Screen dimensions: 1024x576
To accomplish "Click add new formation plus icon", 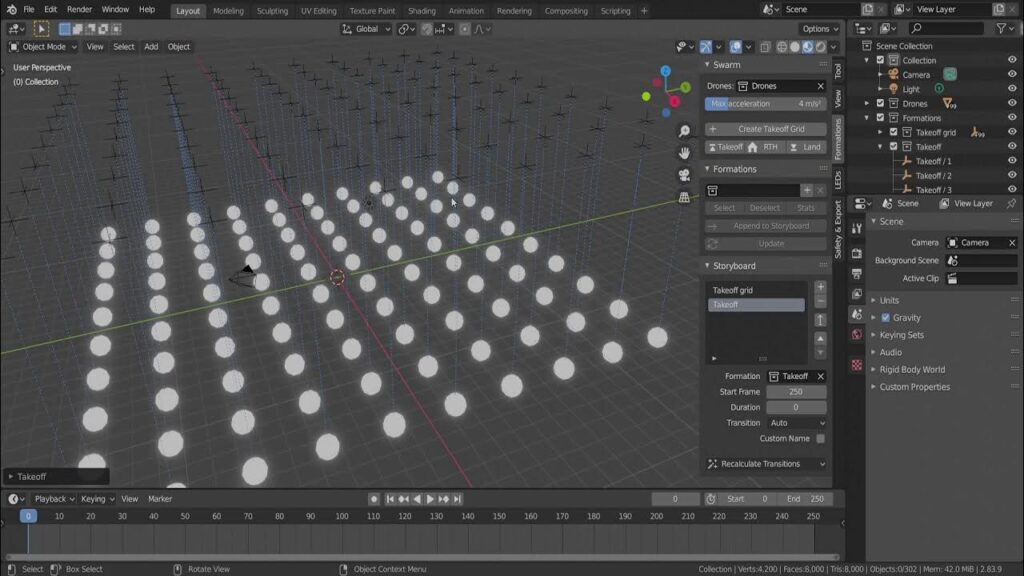I will tap(807, 190).
